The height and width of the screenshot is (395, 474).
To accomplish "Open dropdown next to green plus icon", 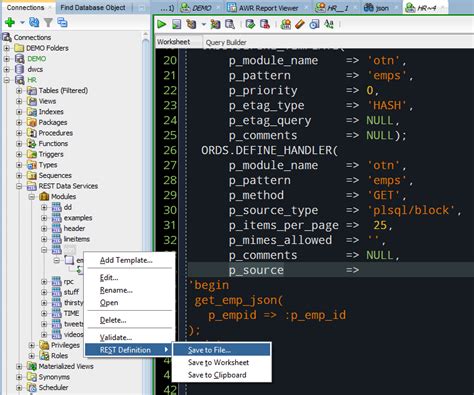I will tap(22, 23).
